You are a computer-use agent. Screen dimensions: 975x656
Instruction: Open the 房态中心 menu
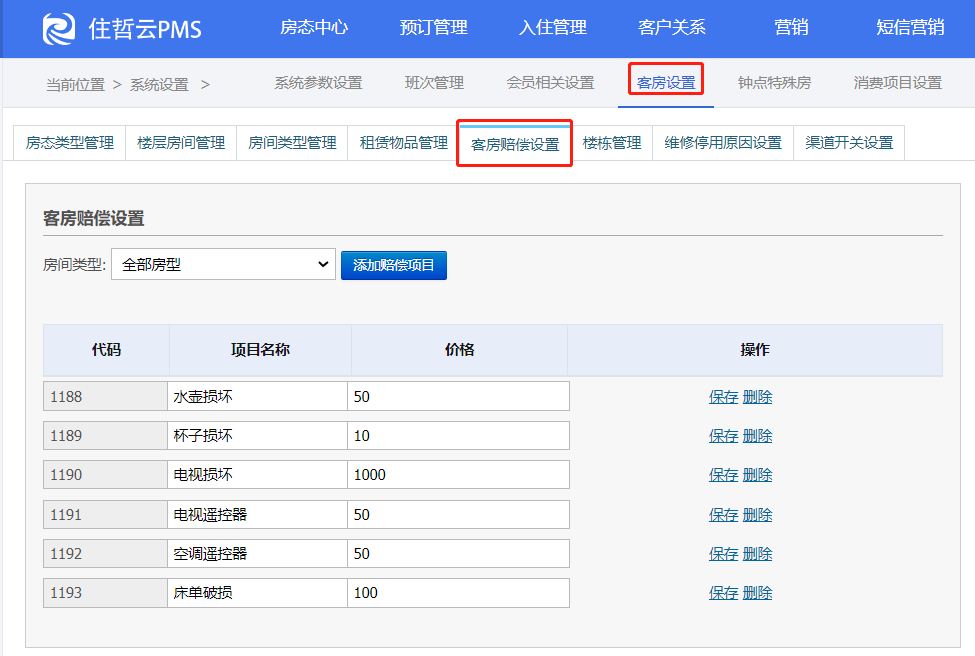tap(314, 27)
